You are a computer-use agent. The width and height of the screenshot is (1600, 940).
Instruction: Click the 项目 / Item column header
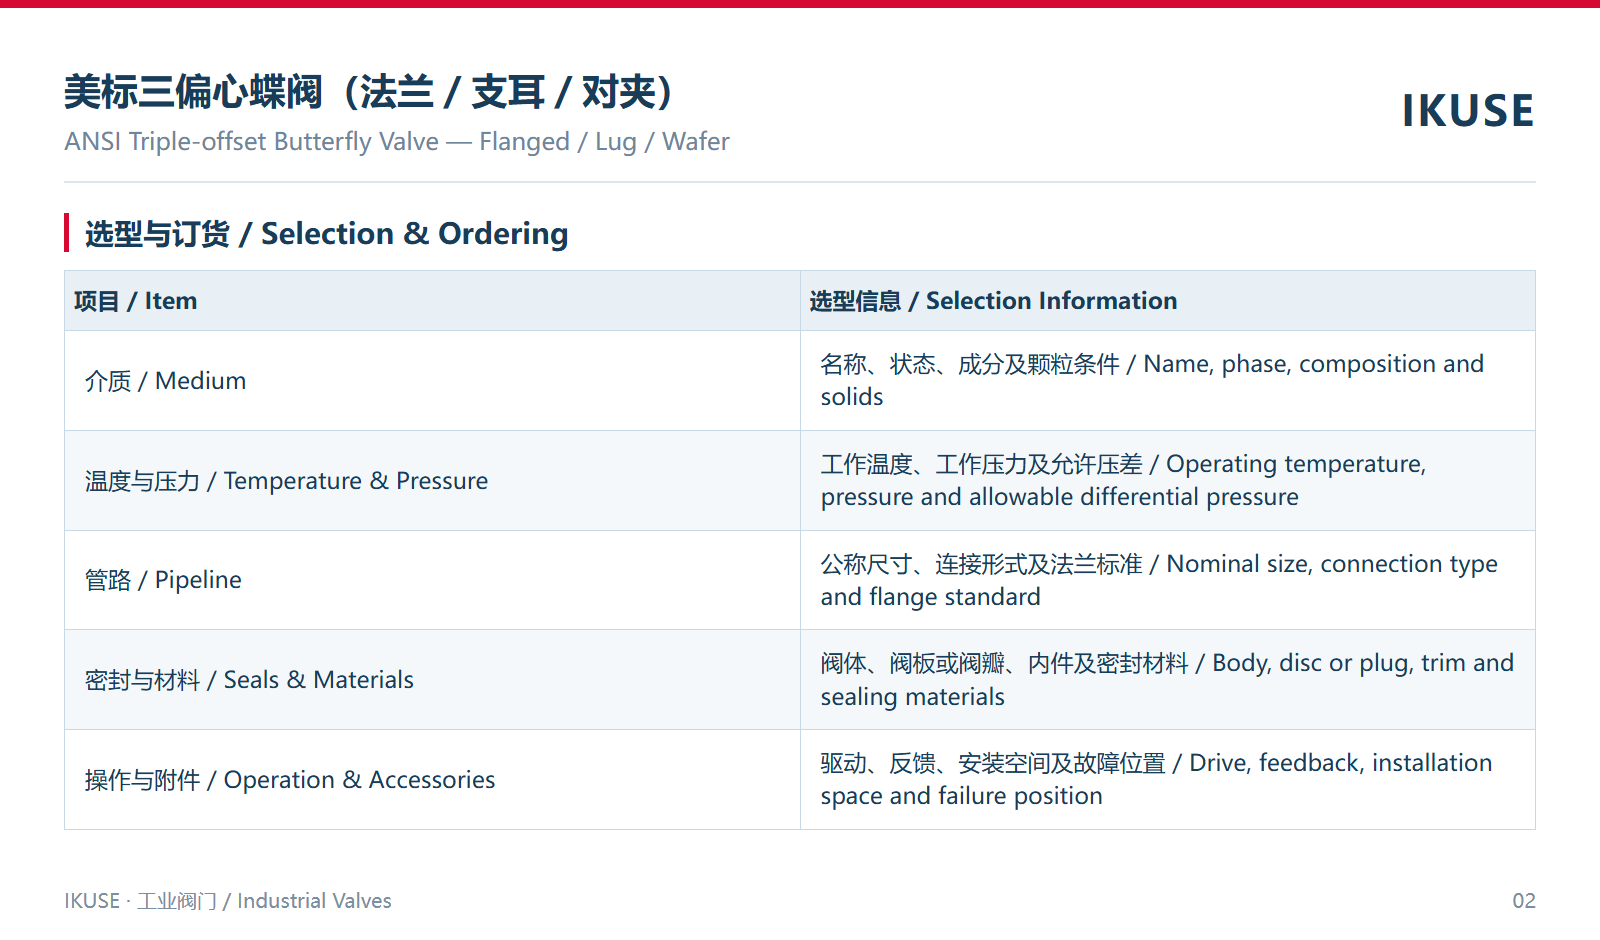tap(432, 301)
